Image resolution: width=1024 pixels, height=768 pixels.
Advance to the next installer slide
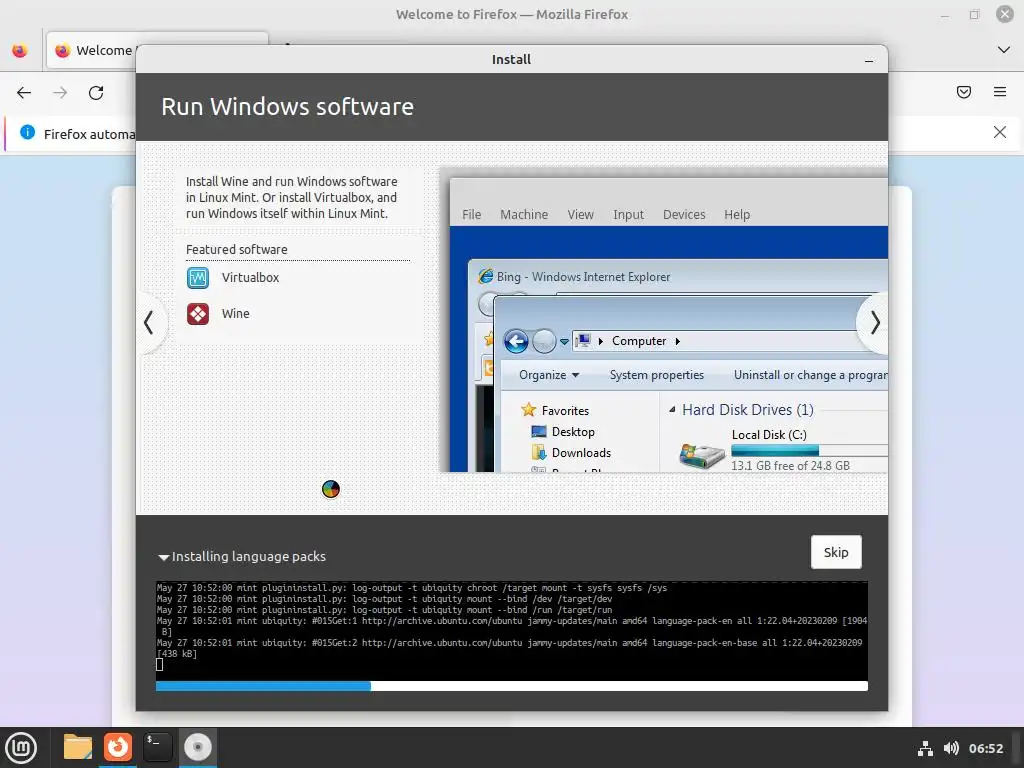tap(874, 323)
